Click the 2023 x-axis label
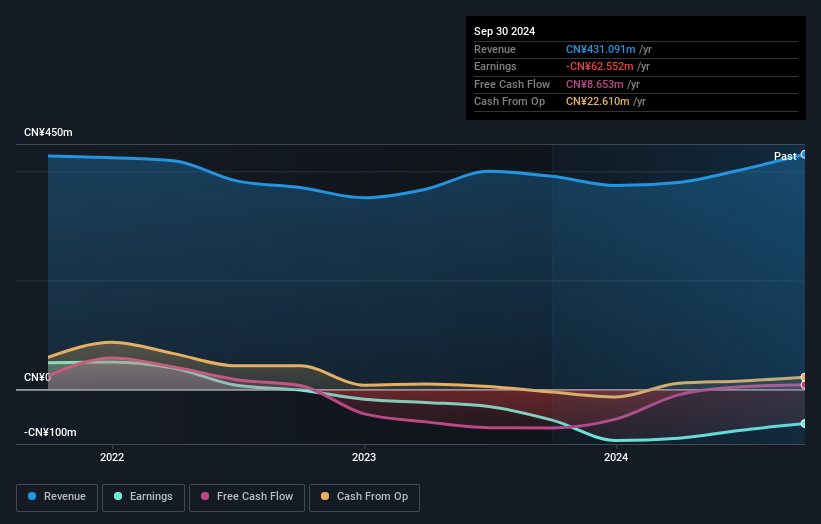Viewport: 821px width, 524px height. (x=364, y=457)
